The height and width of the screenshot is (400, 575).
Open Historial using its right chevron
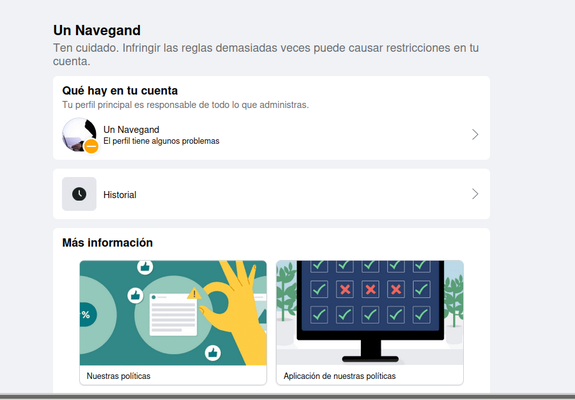click(x=475, y=194)
